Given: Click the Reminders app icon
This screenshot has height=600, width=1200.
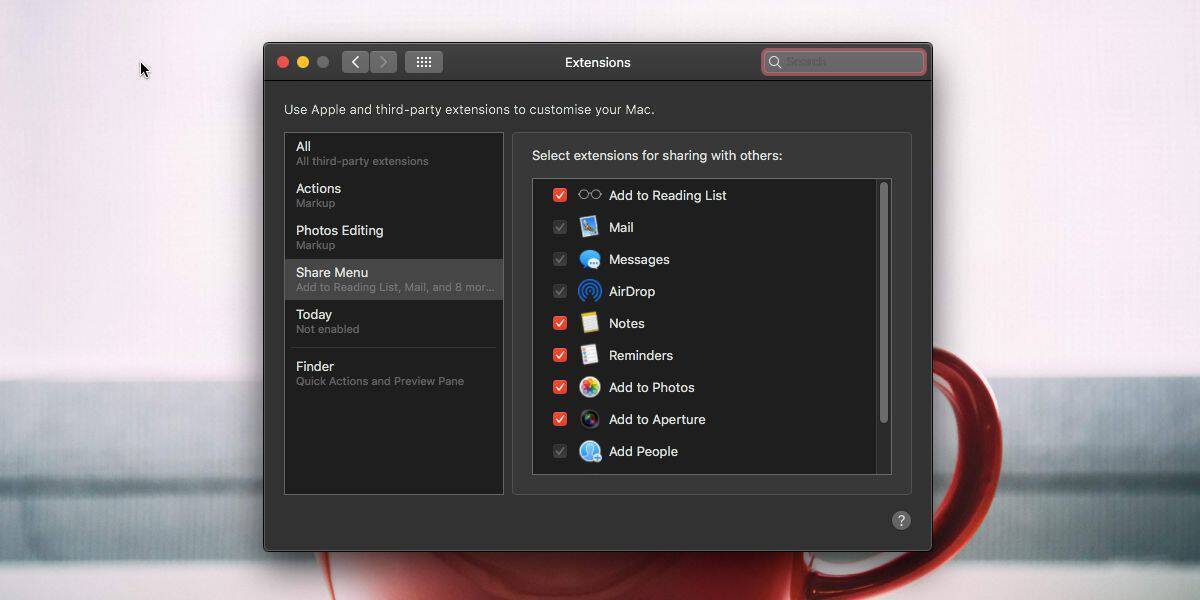Looking at the screenshot, I should (x=590, y=355).
